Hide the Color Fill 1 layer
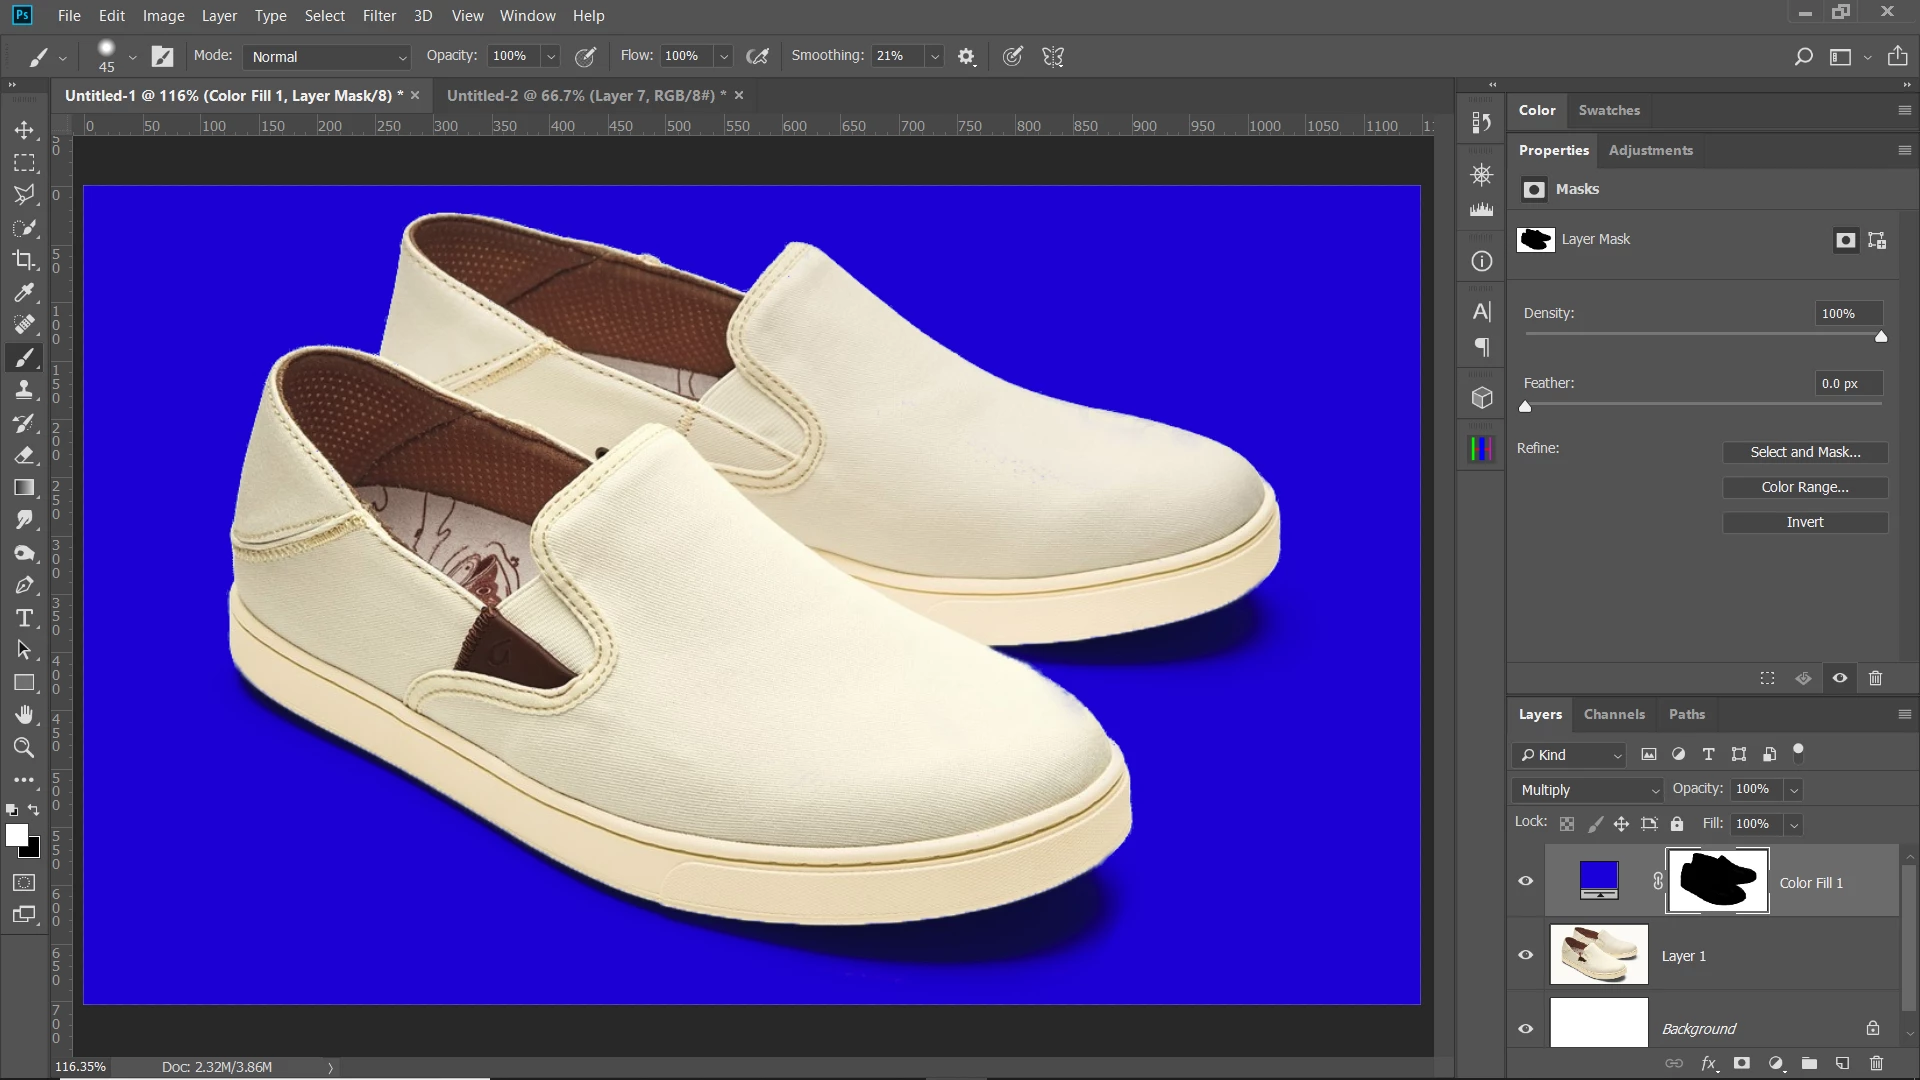This screenshot has height=1080, width=1920. coord(1526,881)
